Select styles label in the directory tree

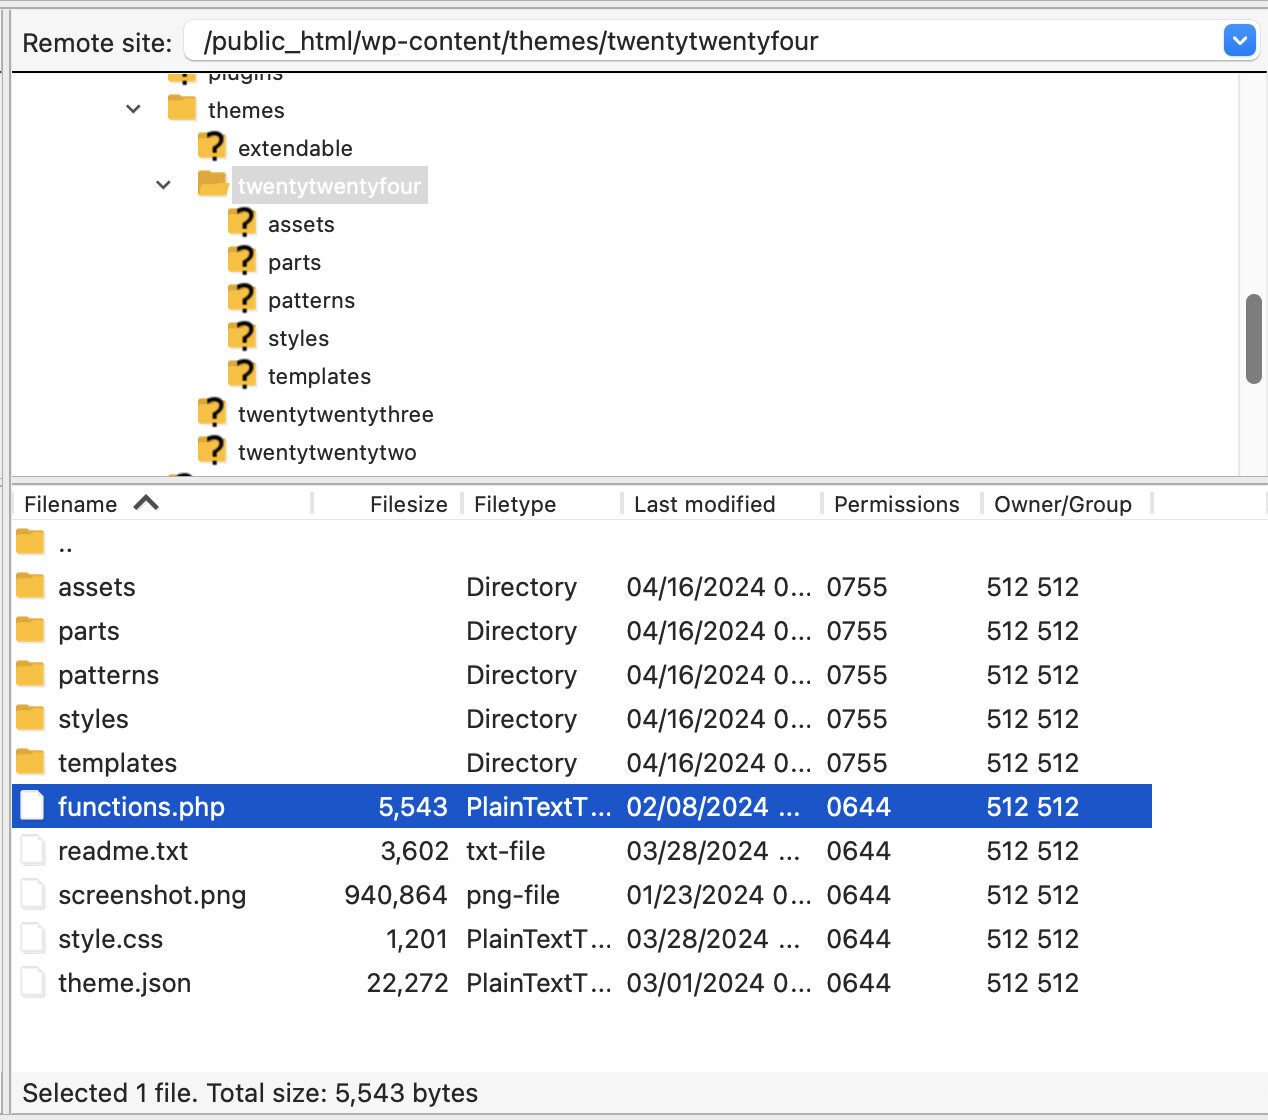click(298, 338)
